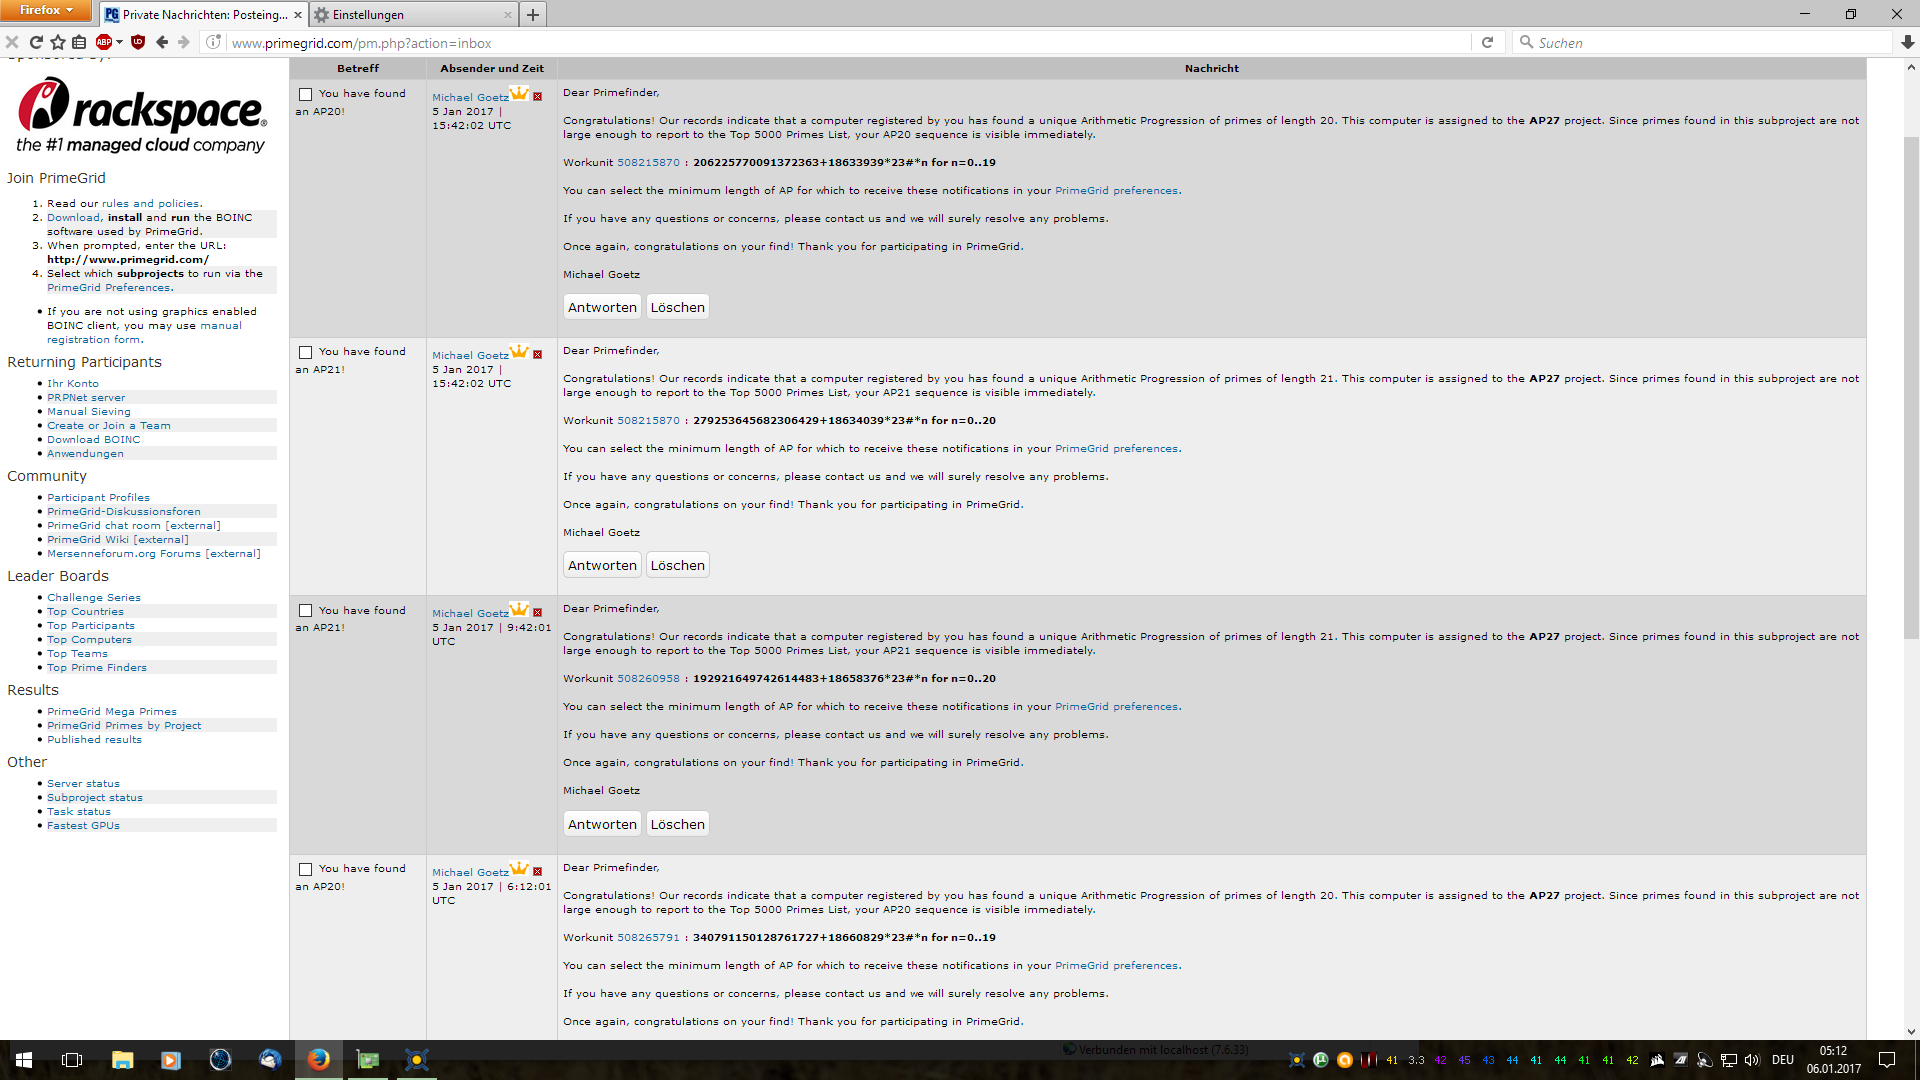
Task: Open the Adblock Plus dropdown arrow
Action: click(x=119, y=42)
